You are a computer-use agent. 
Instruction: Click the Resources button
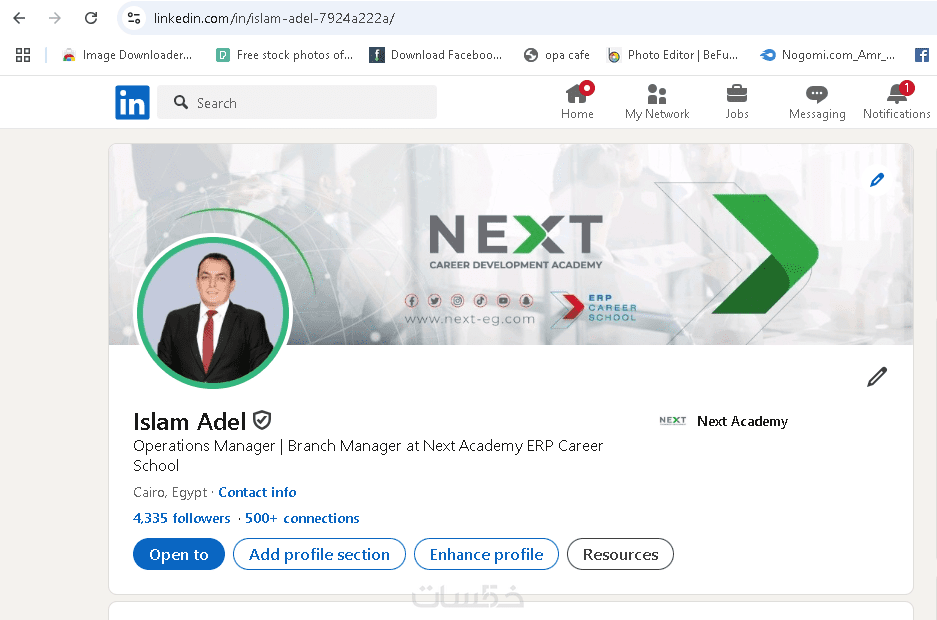pos(620,554)
